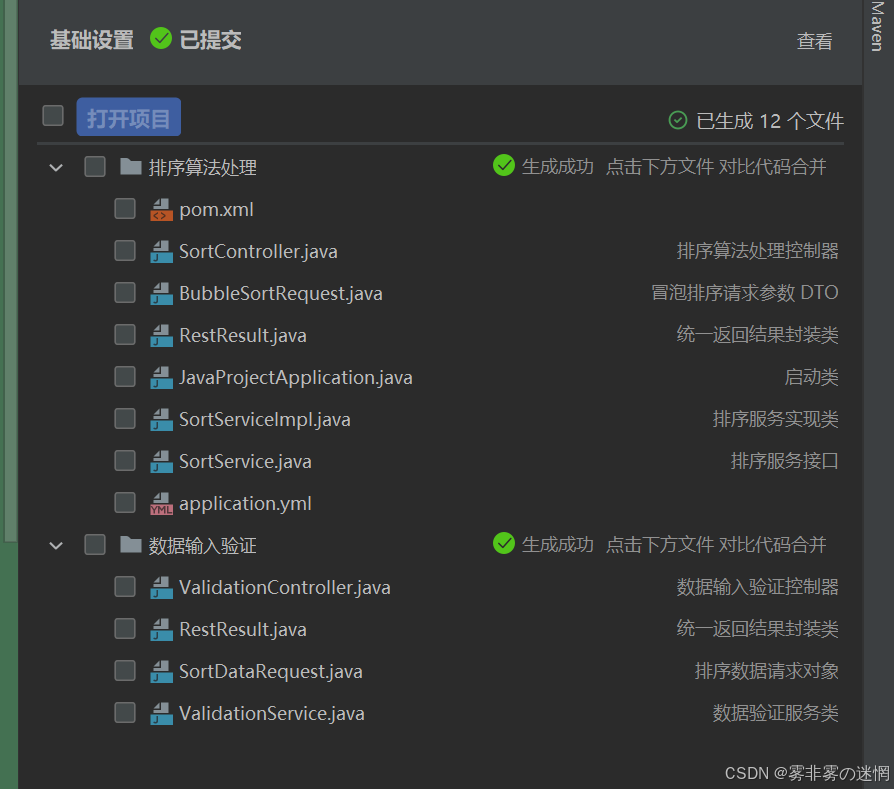
Task: Open the Maven side tab
Action: [x=877, y=26]
